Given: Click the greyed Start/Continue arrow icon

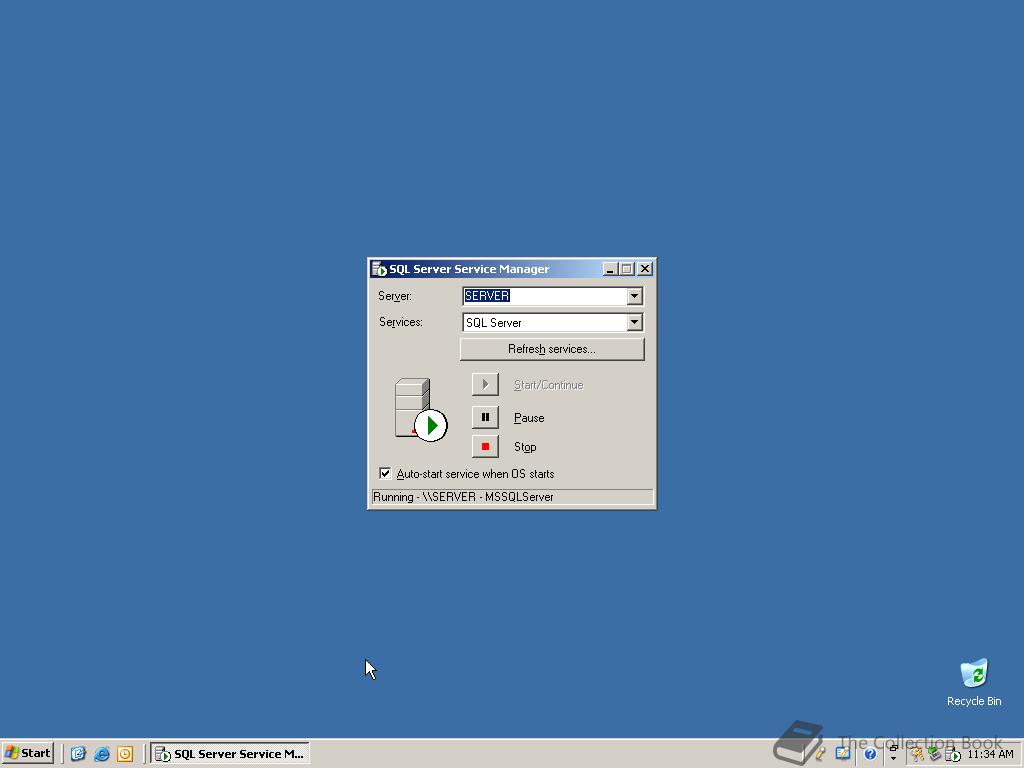Looking at the screenshot, I should tap(485, 384).
